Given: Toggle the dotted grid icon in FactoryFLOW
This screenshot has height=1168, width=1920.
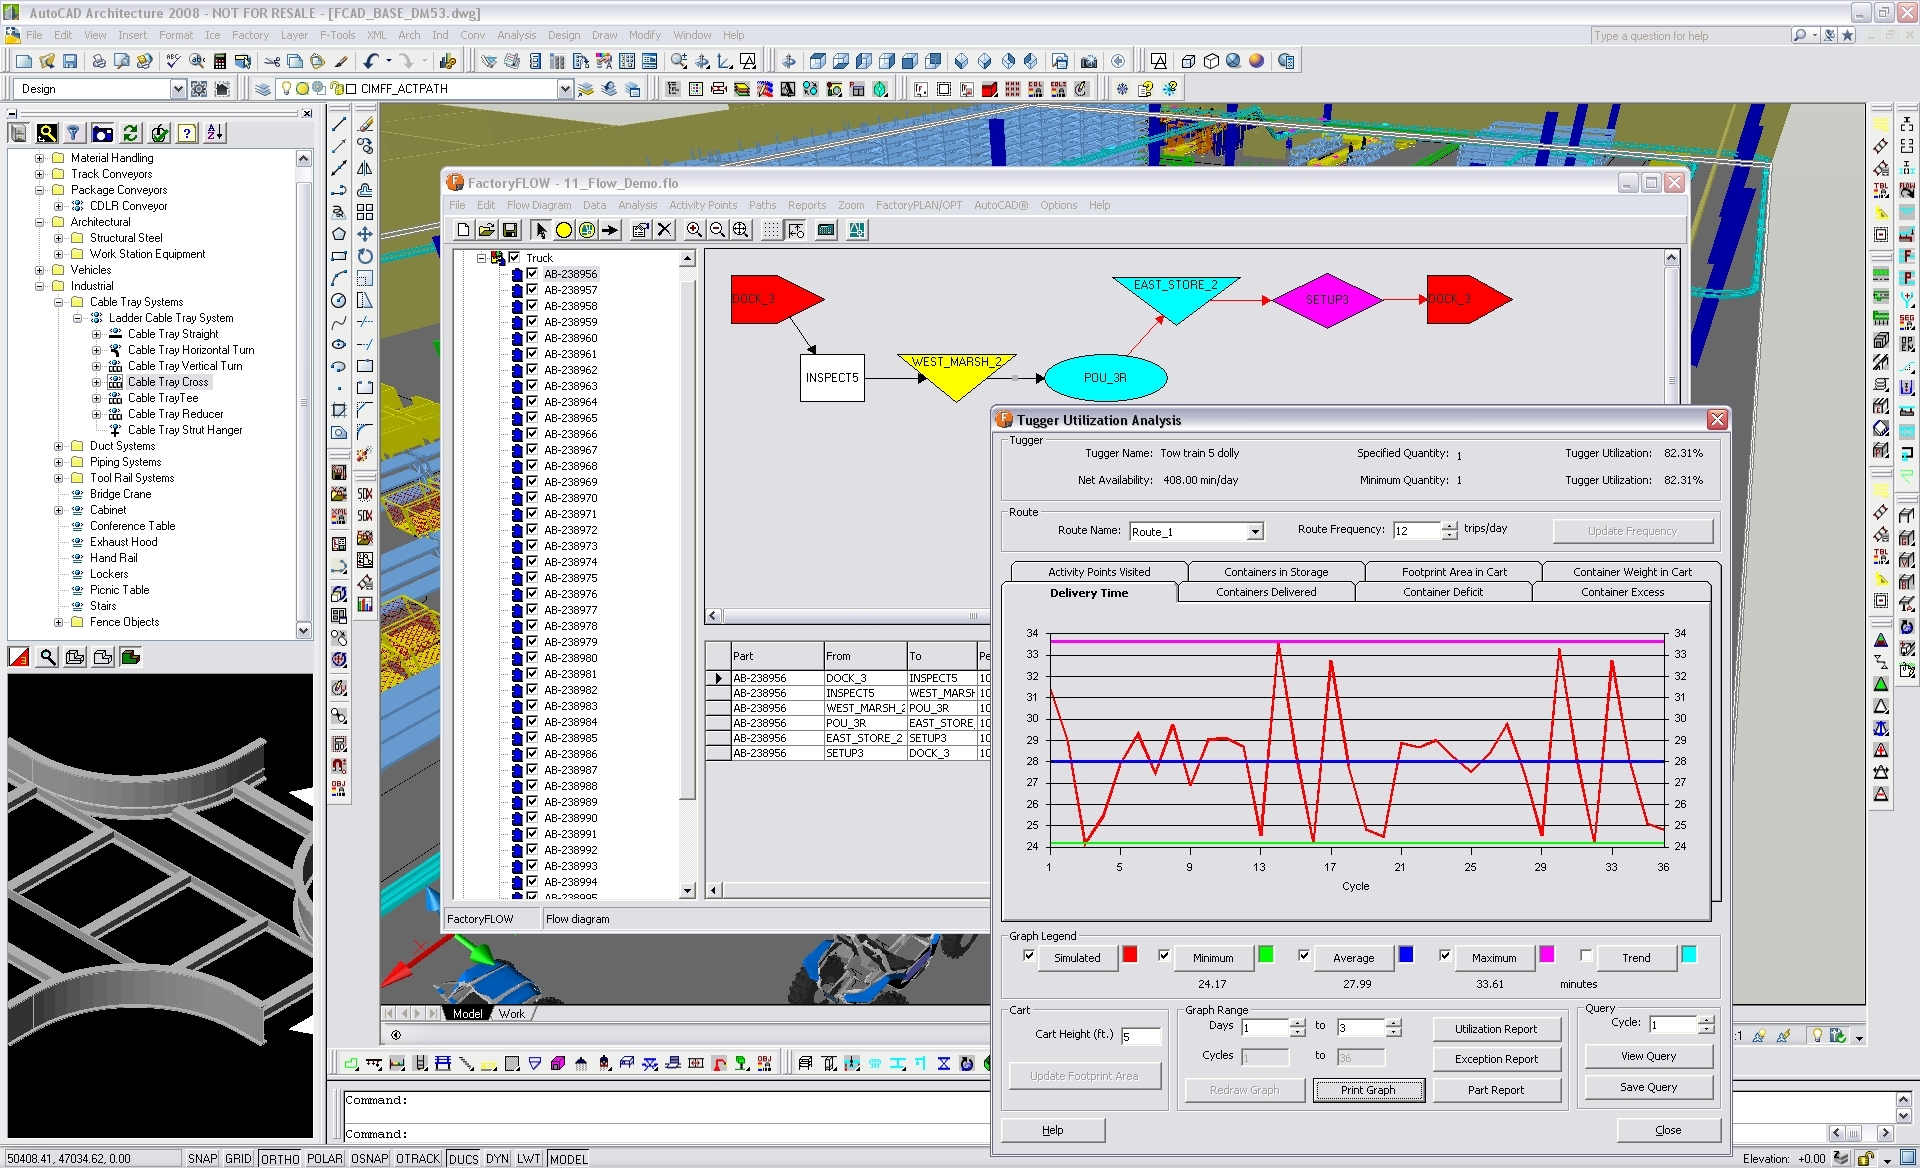Looking at the screenshot, I should point(771,230).
